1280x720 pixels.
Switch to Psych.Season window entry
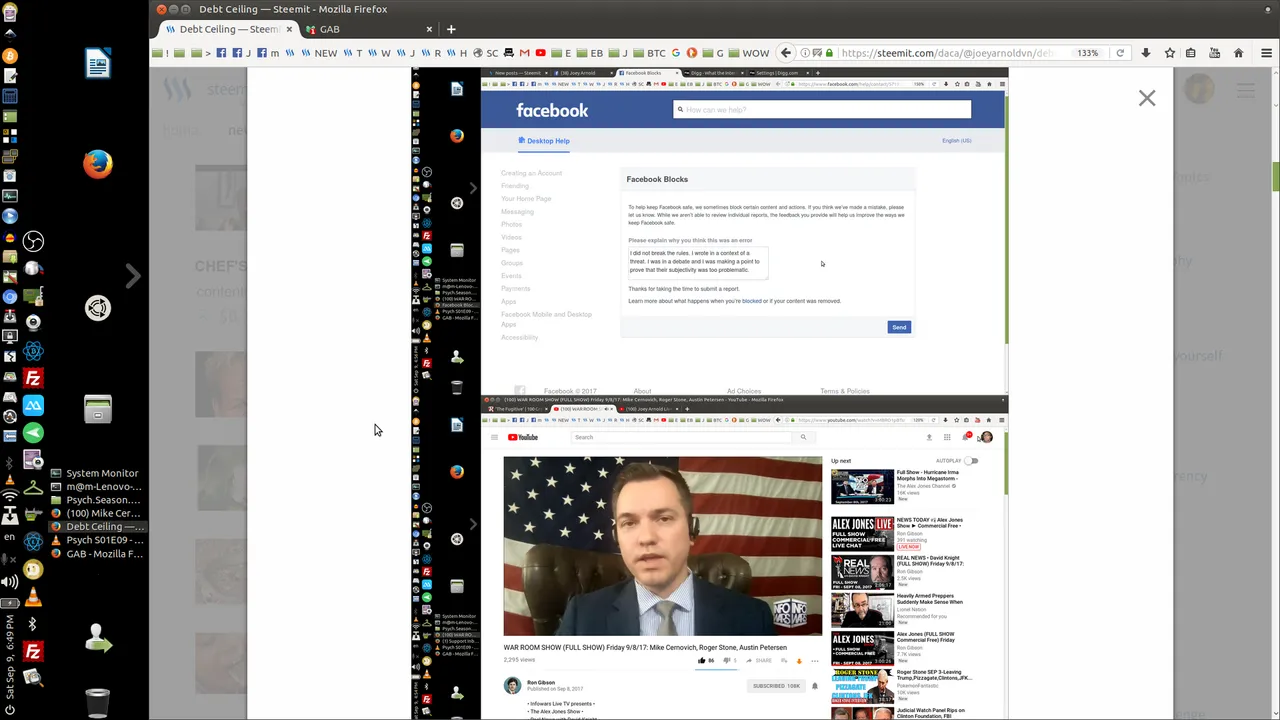(96, 500)
